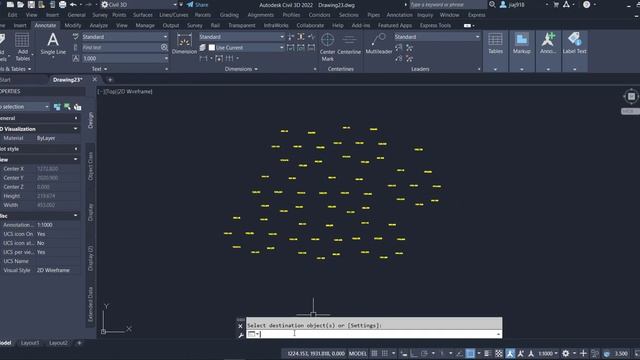The image size is (640, 360).
Task: Toggle the grid display in status bar
Action: pos(374,353)
